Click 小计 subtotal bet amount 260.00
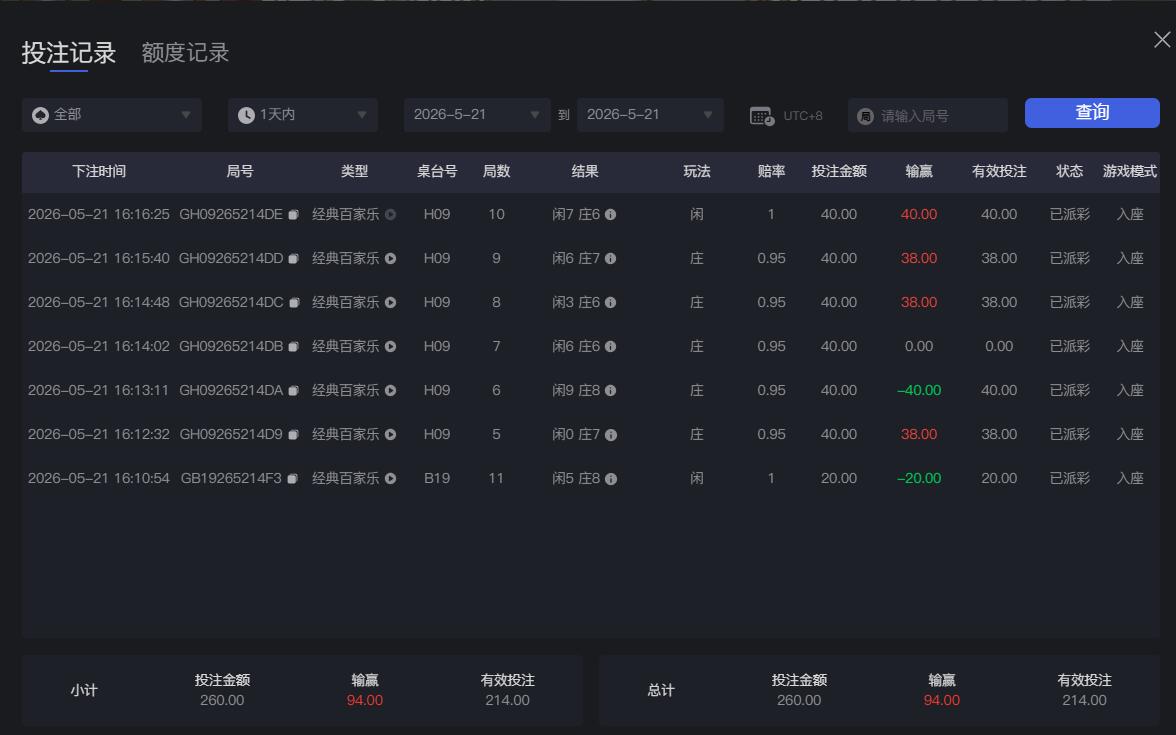Image resolution: width=1176 pixels, height=735 pixels. [222, 700]
